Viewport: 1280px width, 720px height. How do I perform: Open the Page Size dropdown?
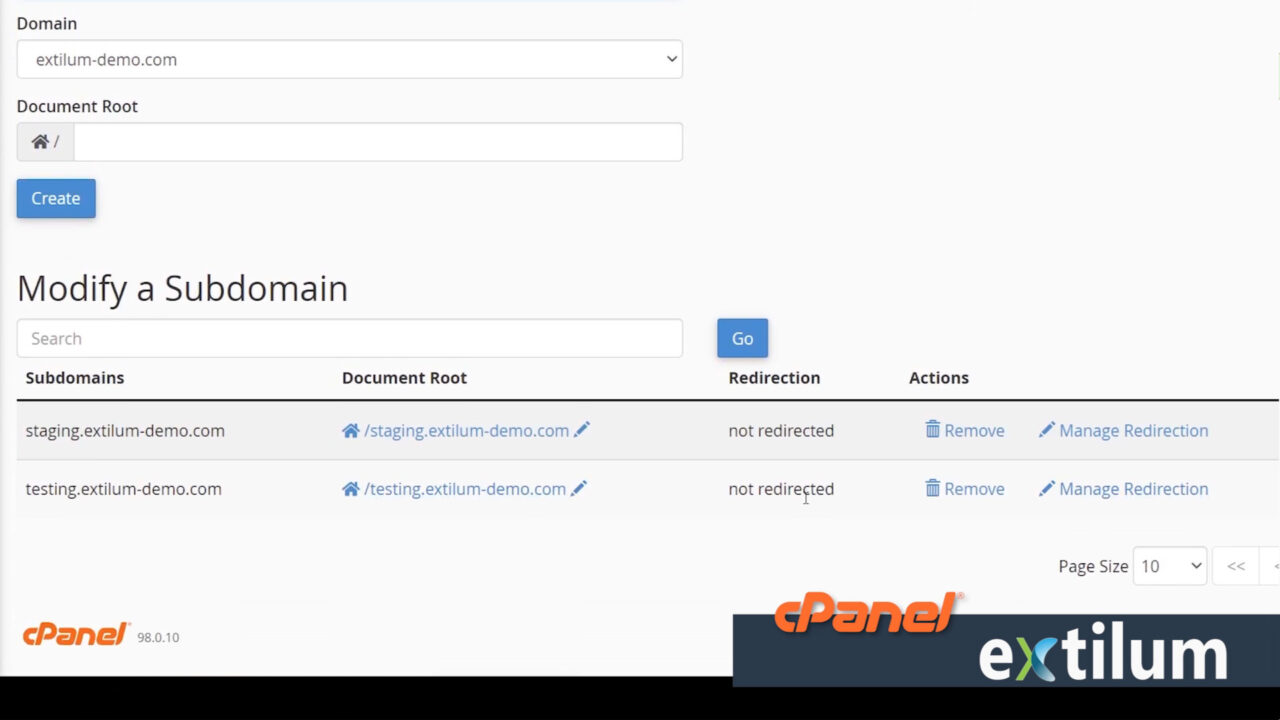[x=1169, y=566]
